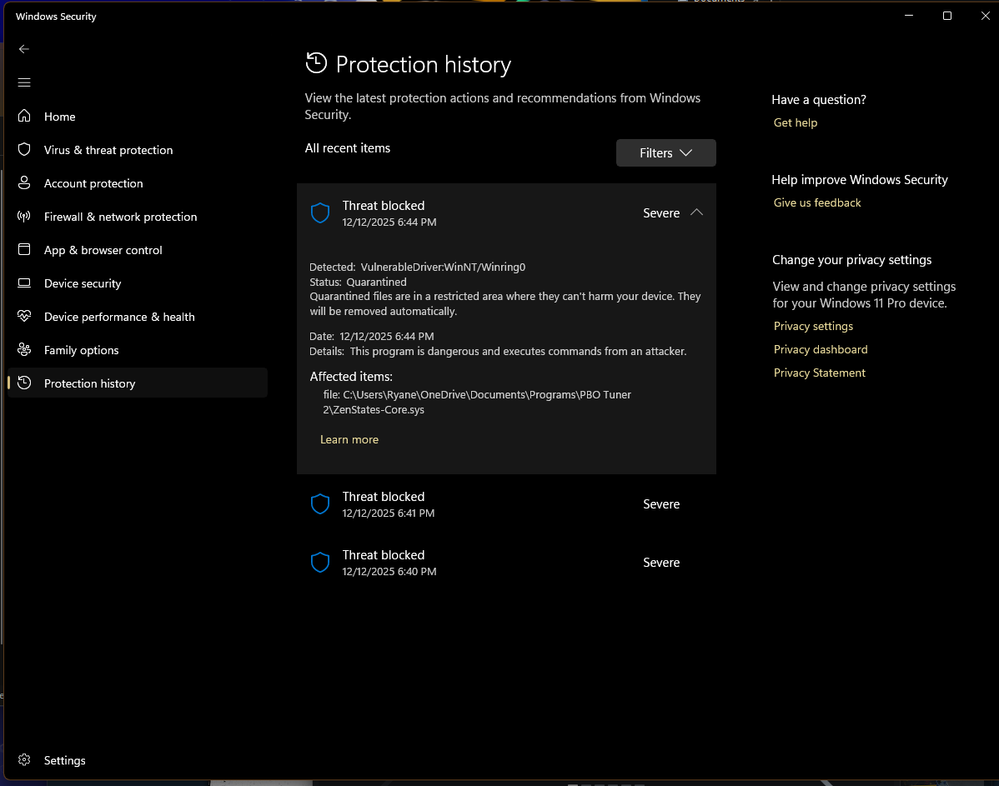Click the Severe label of 6:44 PM threat
Screen dimensions: 999x786
pyautogui.click(x=661, y=213)
